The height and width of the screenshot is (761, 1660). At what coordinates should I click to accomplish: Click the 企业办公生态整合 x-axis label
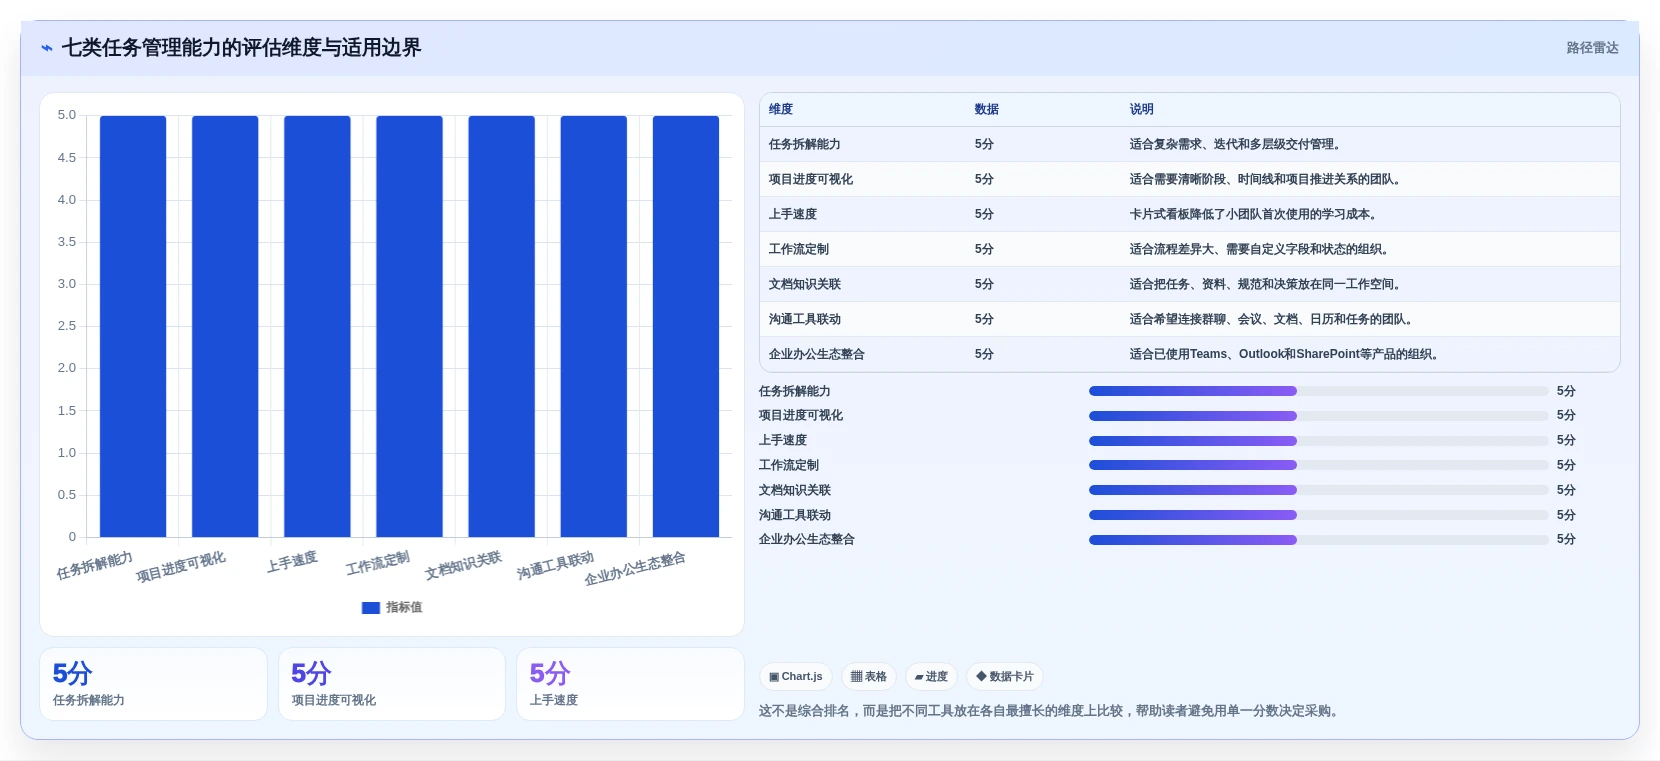coord(636,569)
